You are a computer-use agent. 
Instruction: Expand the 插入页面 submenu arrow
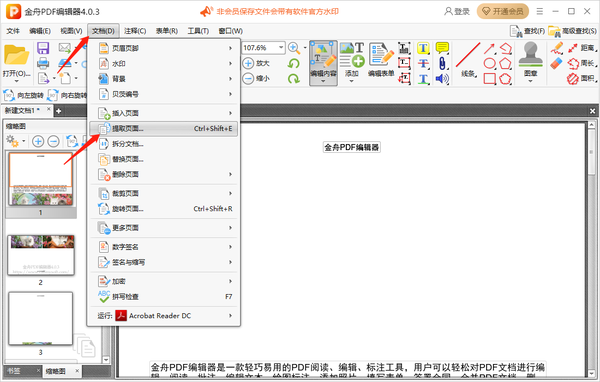(x=230, y=113)
